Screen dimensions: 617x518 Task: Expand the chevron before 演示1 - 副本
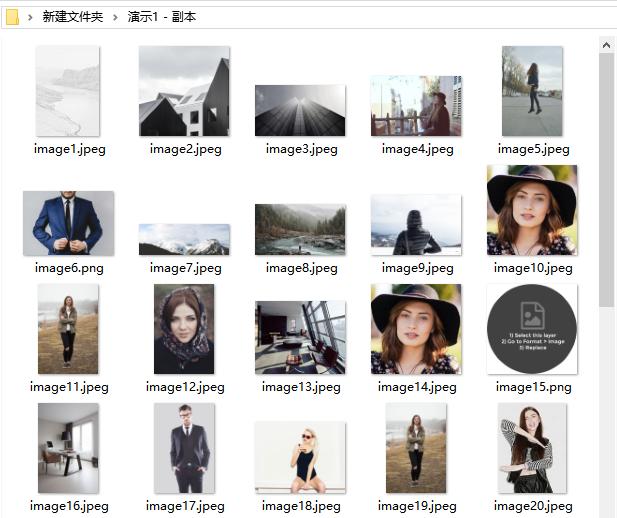tap(115, 17)
